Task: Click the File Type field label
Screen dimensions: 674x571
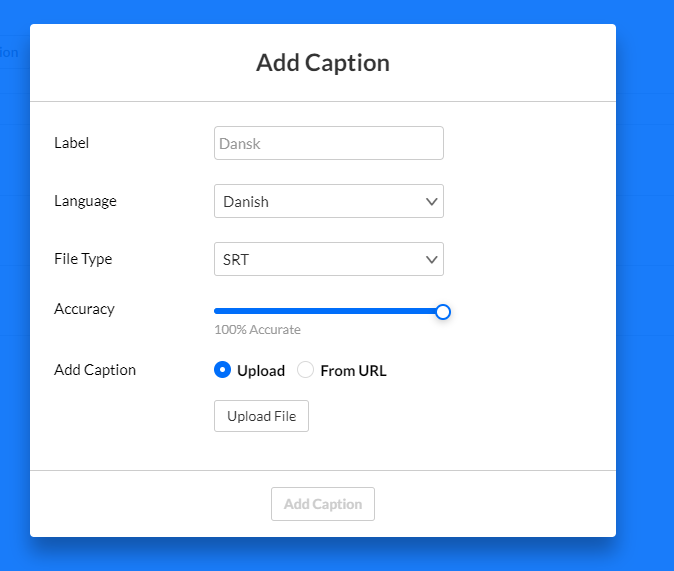Action: click(83, 259)
